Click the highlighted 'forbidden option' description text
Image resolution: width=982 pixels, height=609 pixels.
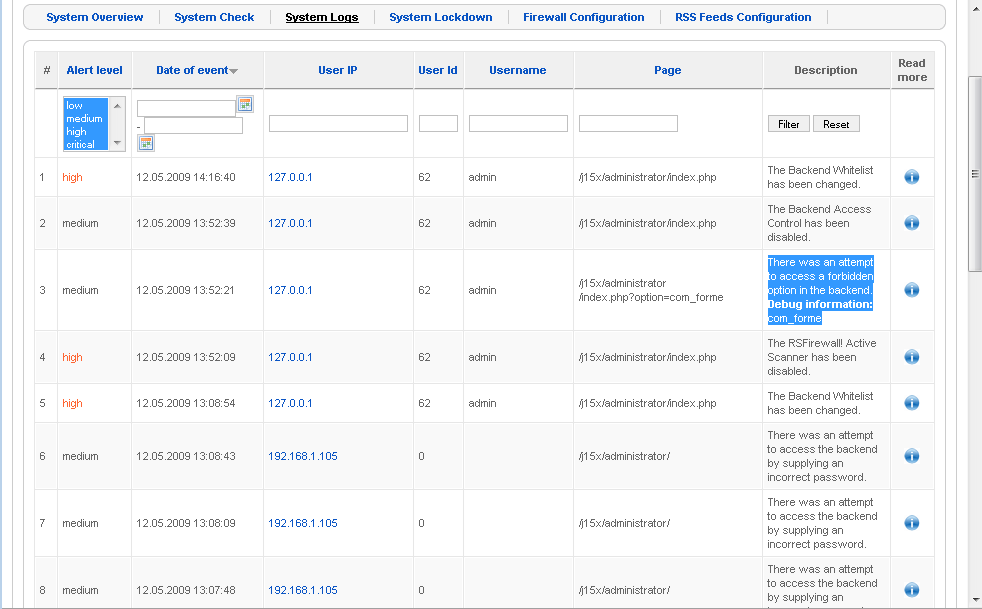(820, 290)
